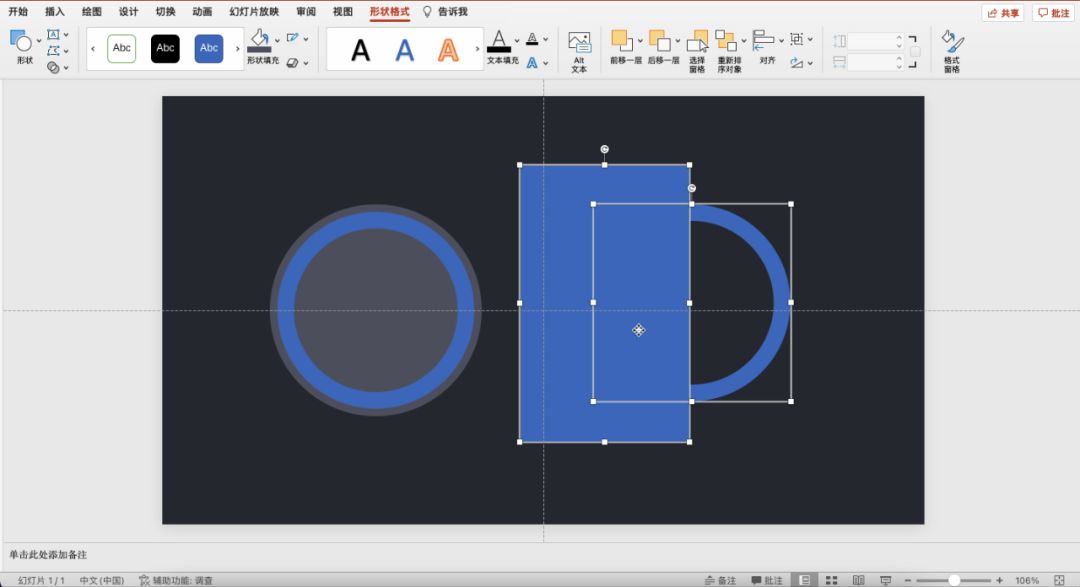Click the fit slide to window icon
This screenshot has height=587, width=1080.
coord(1059,580)
